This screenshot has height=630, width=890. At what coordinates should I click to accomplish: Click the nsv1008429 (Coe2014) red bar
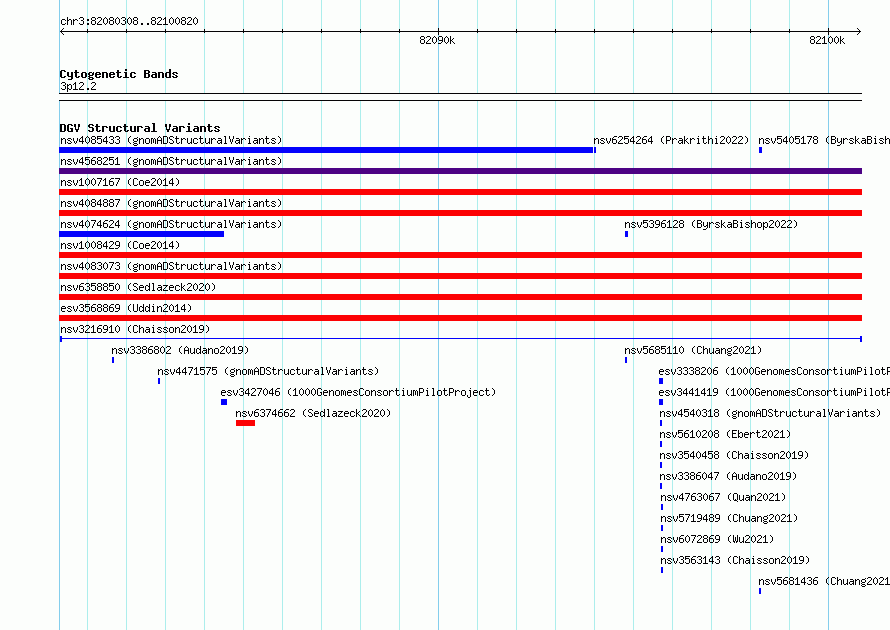click(460, 255)
